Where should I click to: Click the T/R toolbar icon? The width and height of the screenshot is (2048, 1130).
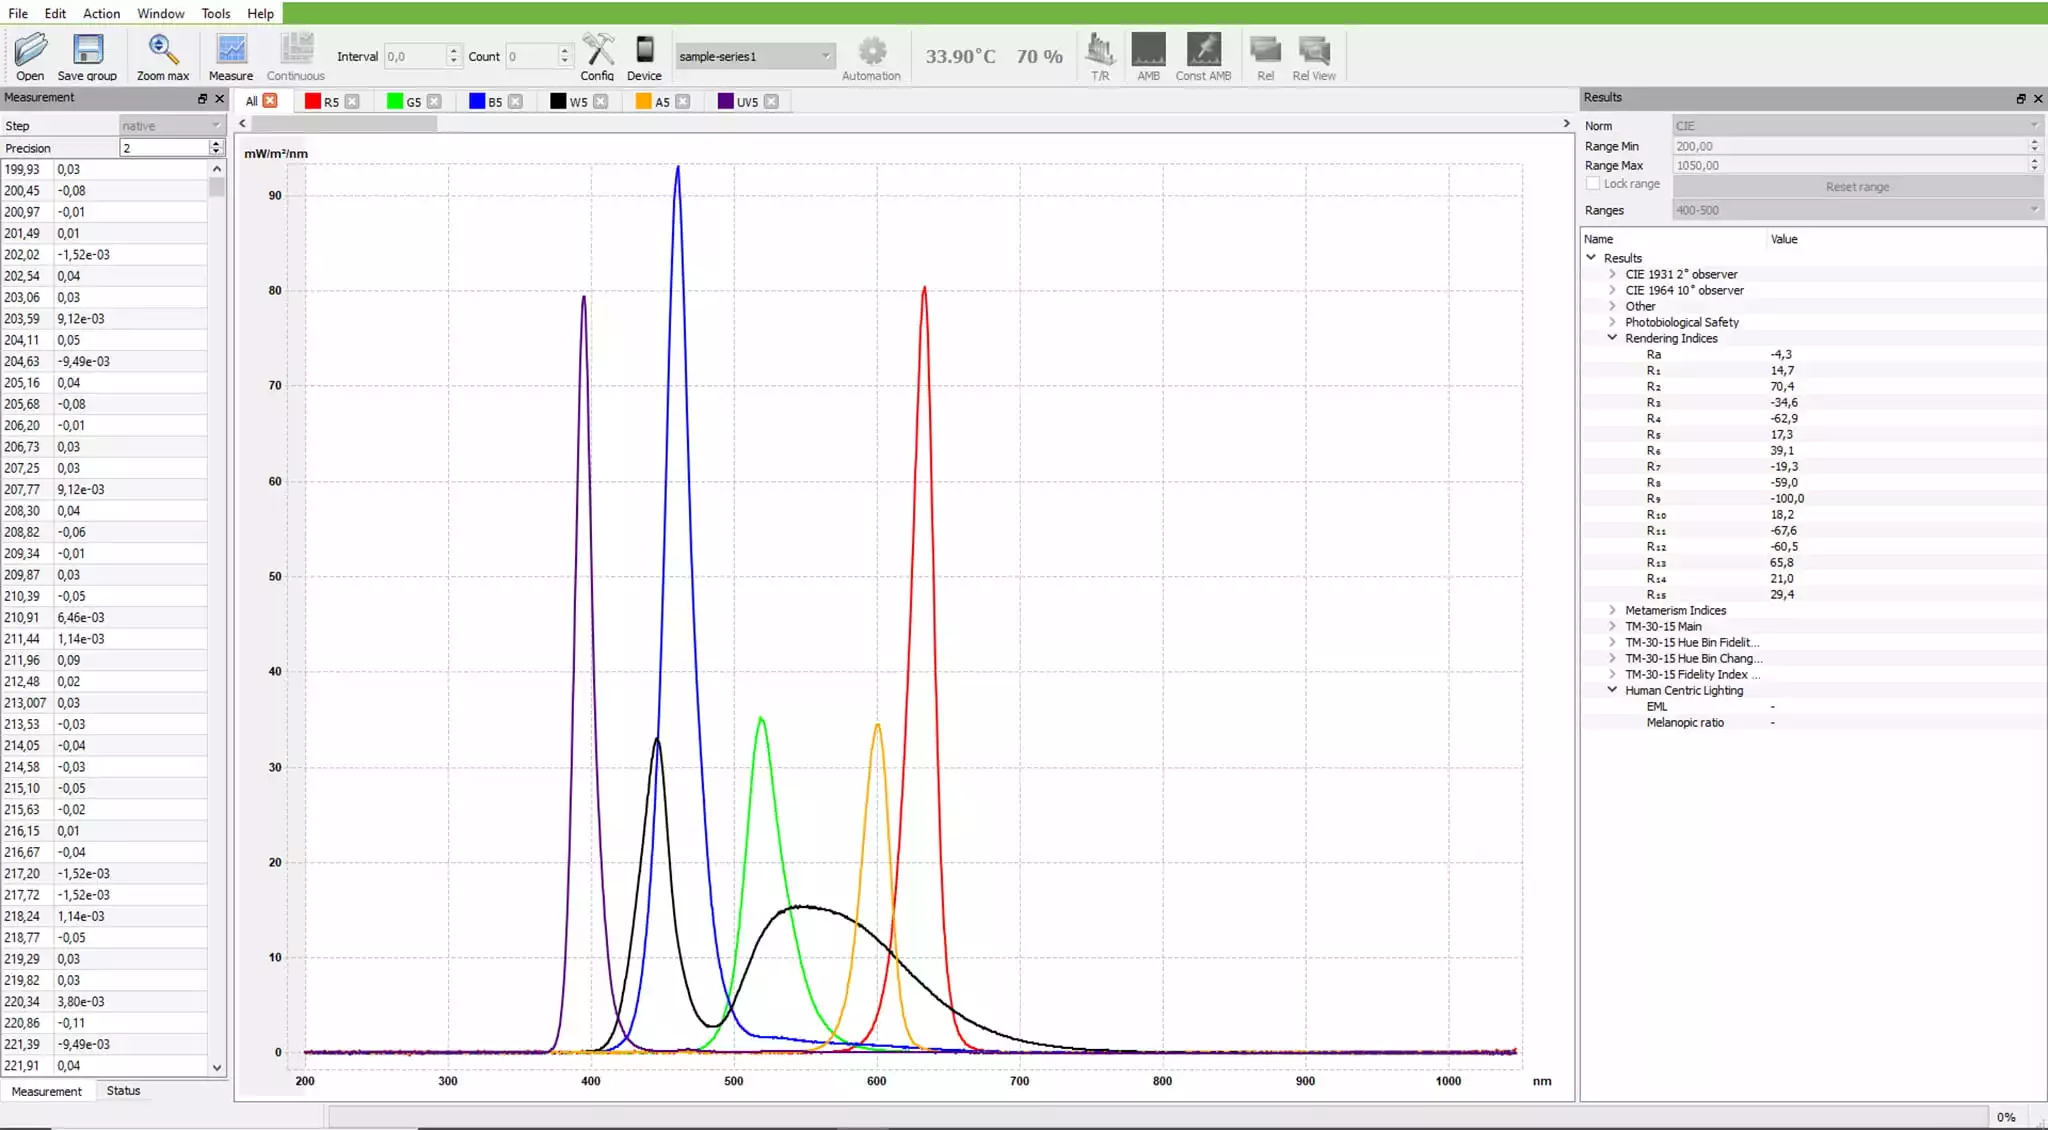point(1100,50)
